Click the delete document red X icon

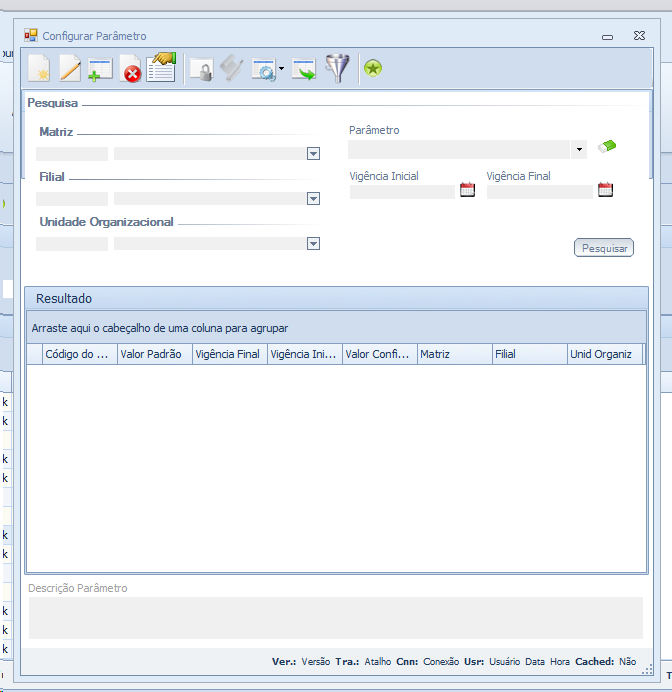click(x=131, y=70)
